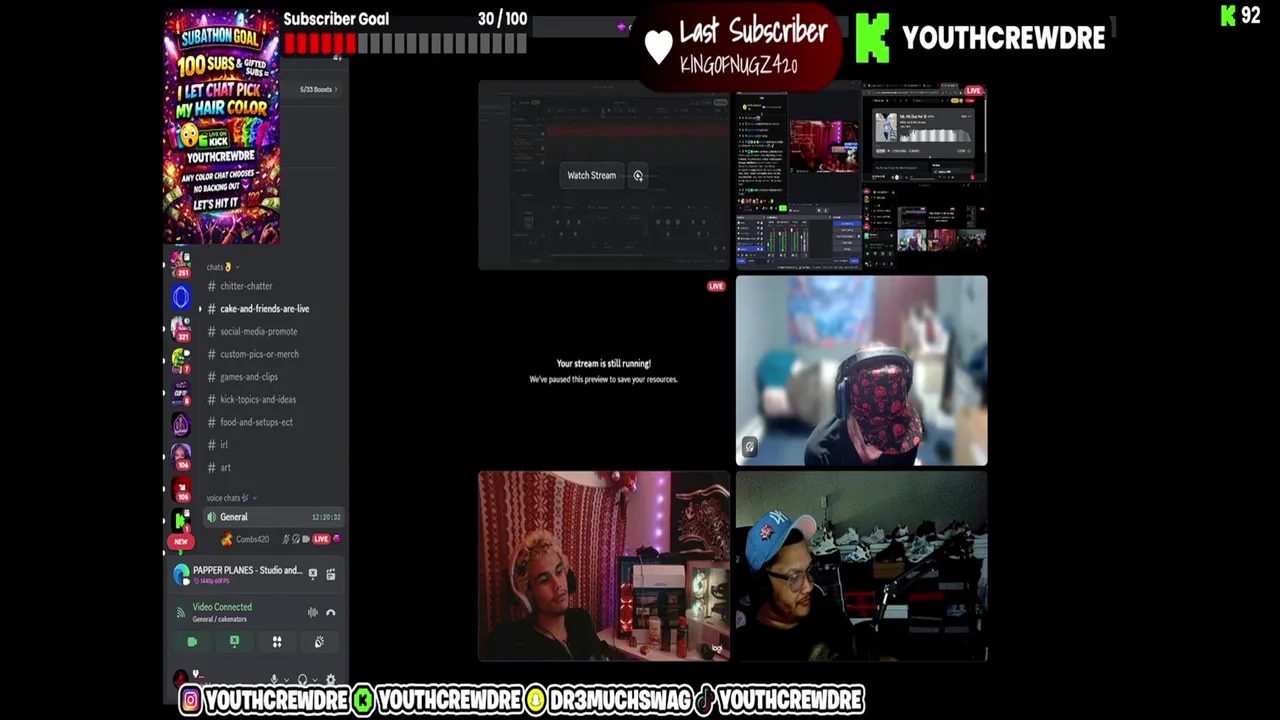Click the connection signal icon beside Video Connected
This screenshot has height=720, width=1280.
[180, 612]
